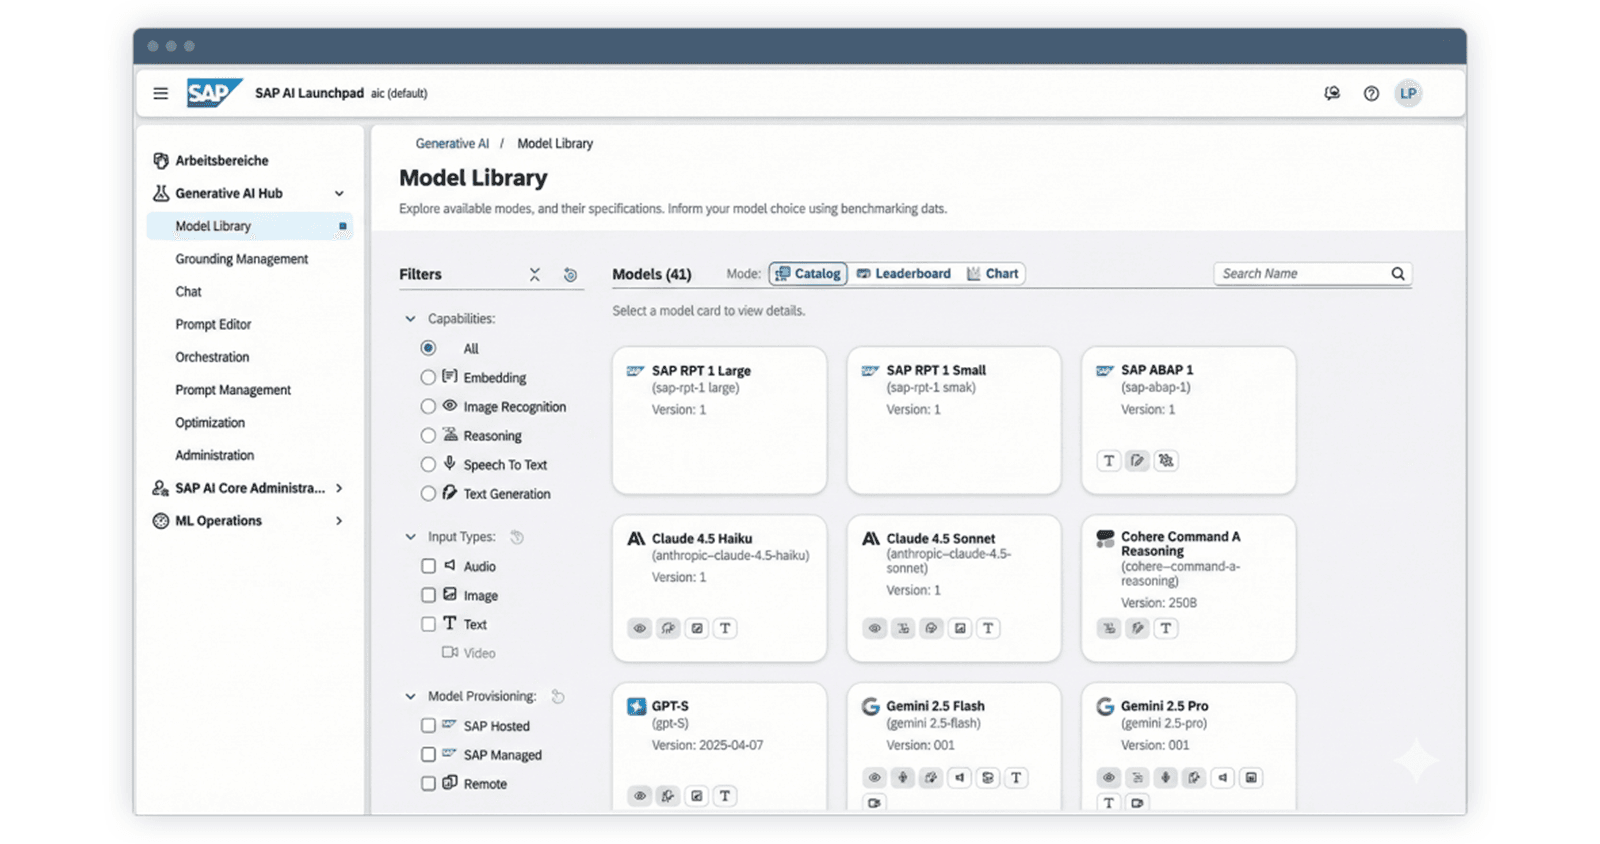Viewport: 1600px width, 844px height.
Task: Switch to Leaderboard mode
Action: pos(904,273)
